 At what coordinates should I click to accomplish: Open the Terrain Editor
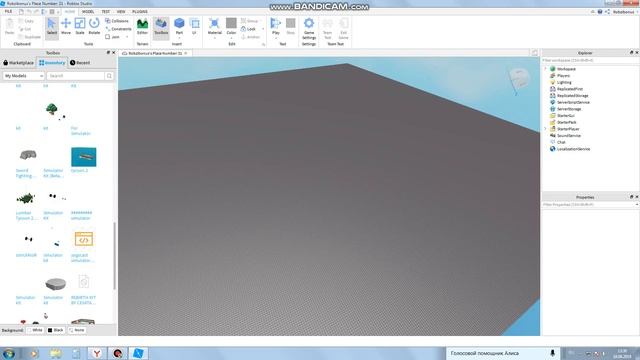(142, 27)
